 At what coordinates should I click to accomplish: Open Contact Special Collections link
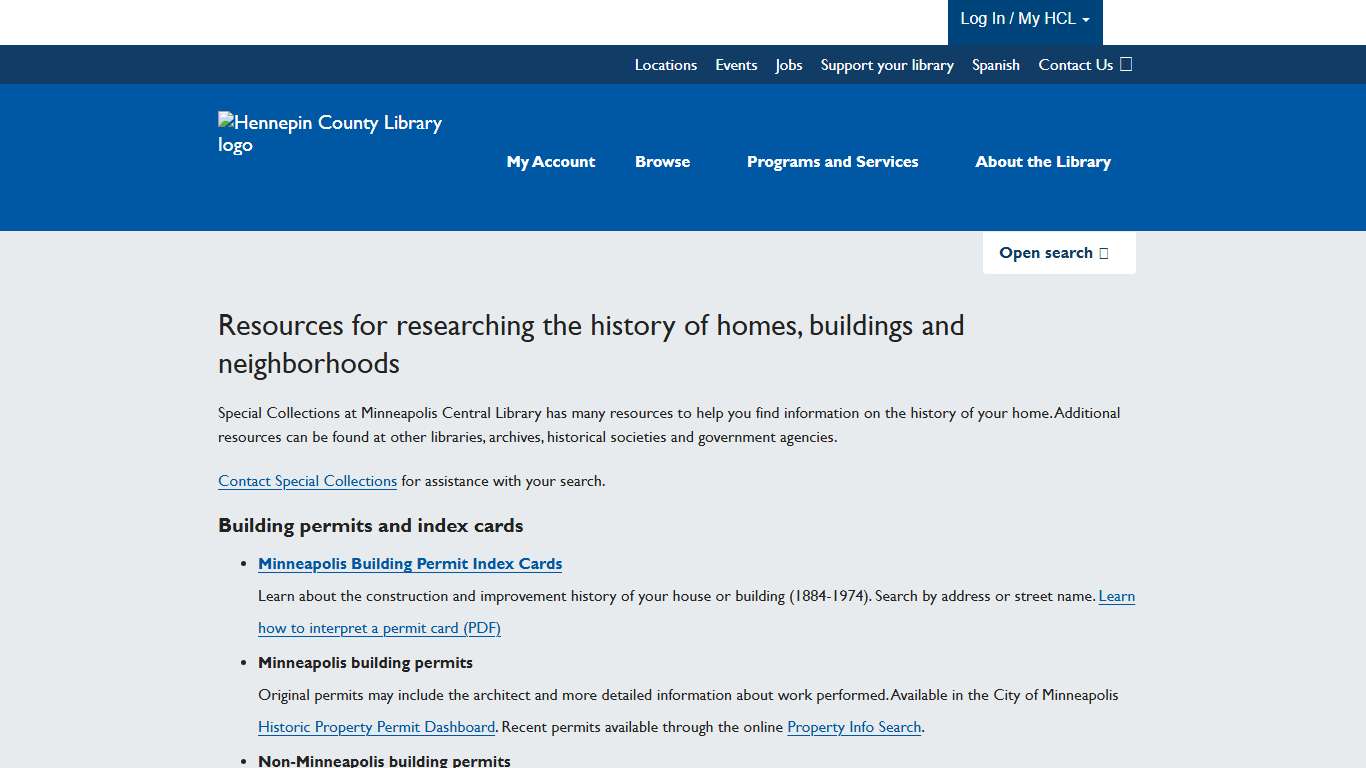click(307, 481)
